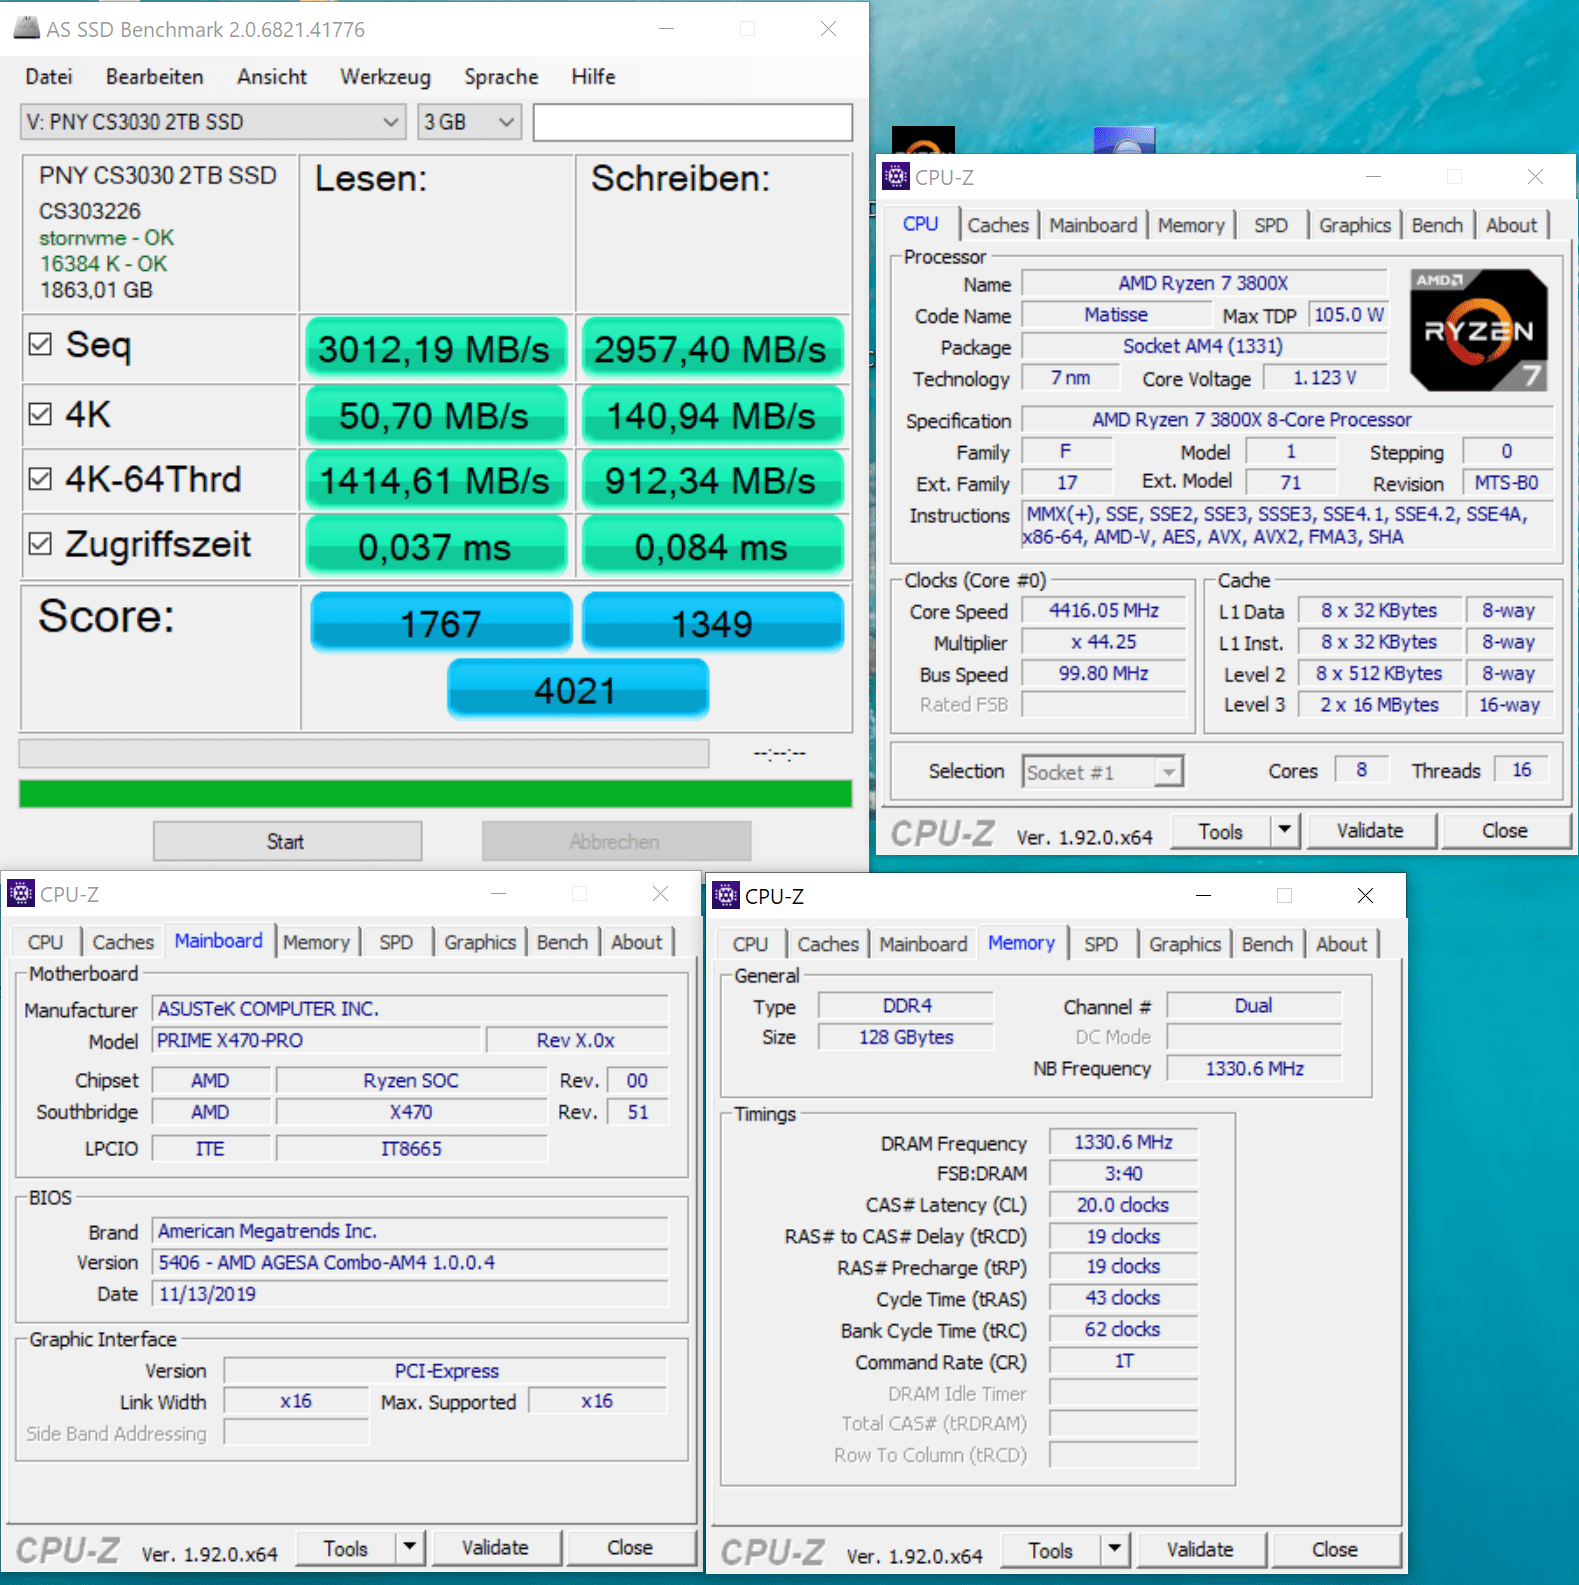The image size is (1579, 1585).
Task: Click the read score 1767 box
Action: pos(441,622)
